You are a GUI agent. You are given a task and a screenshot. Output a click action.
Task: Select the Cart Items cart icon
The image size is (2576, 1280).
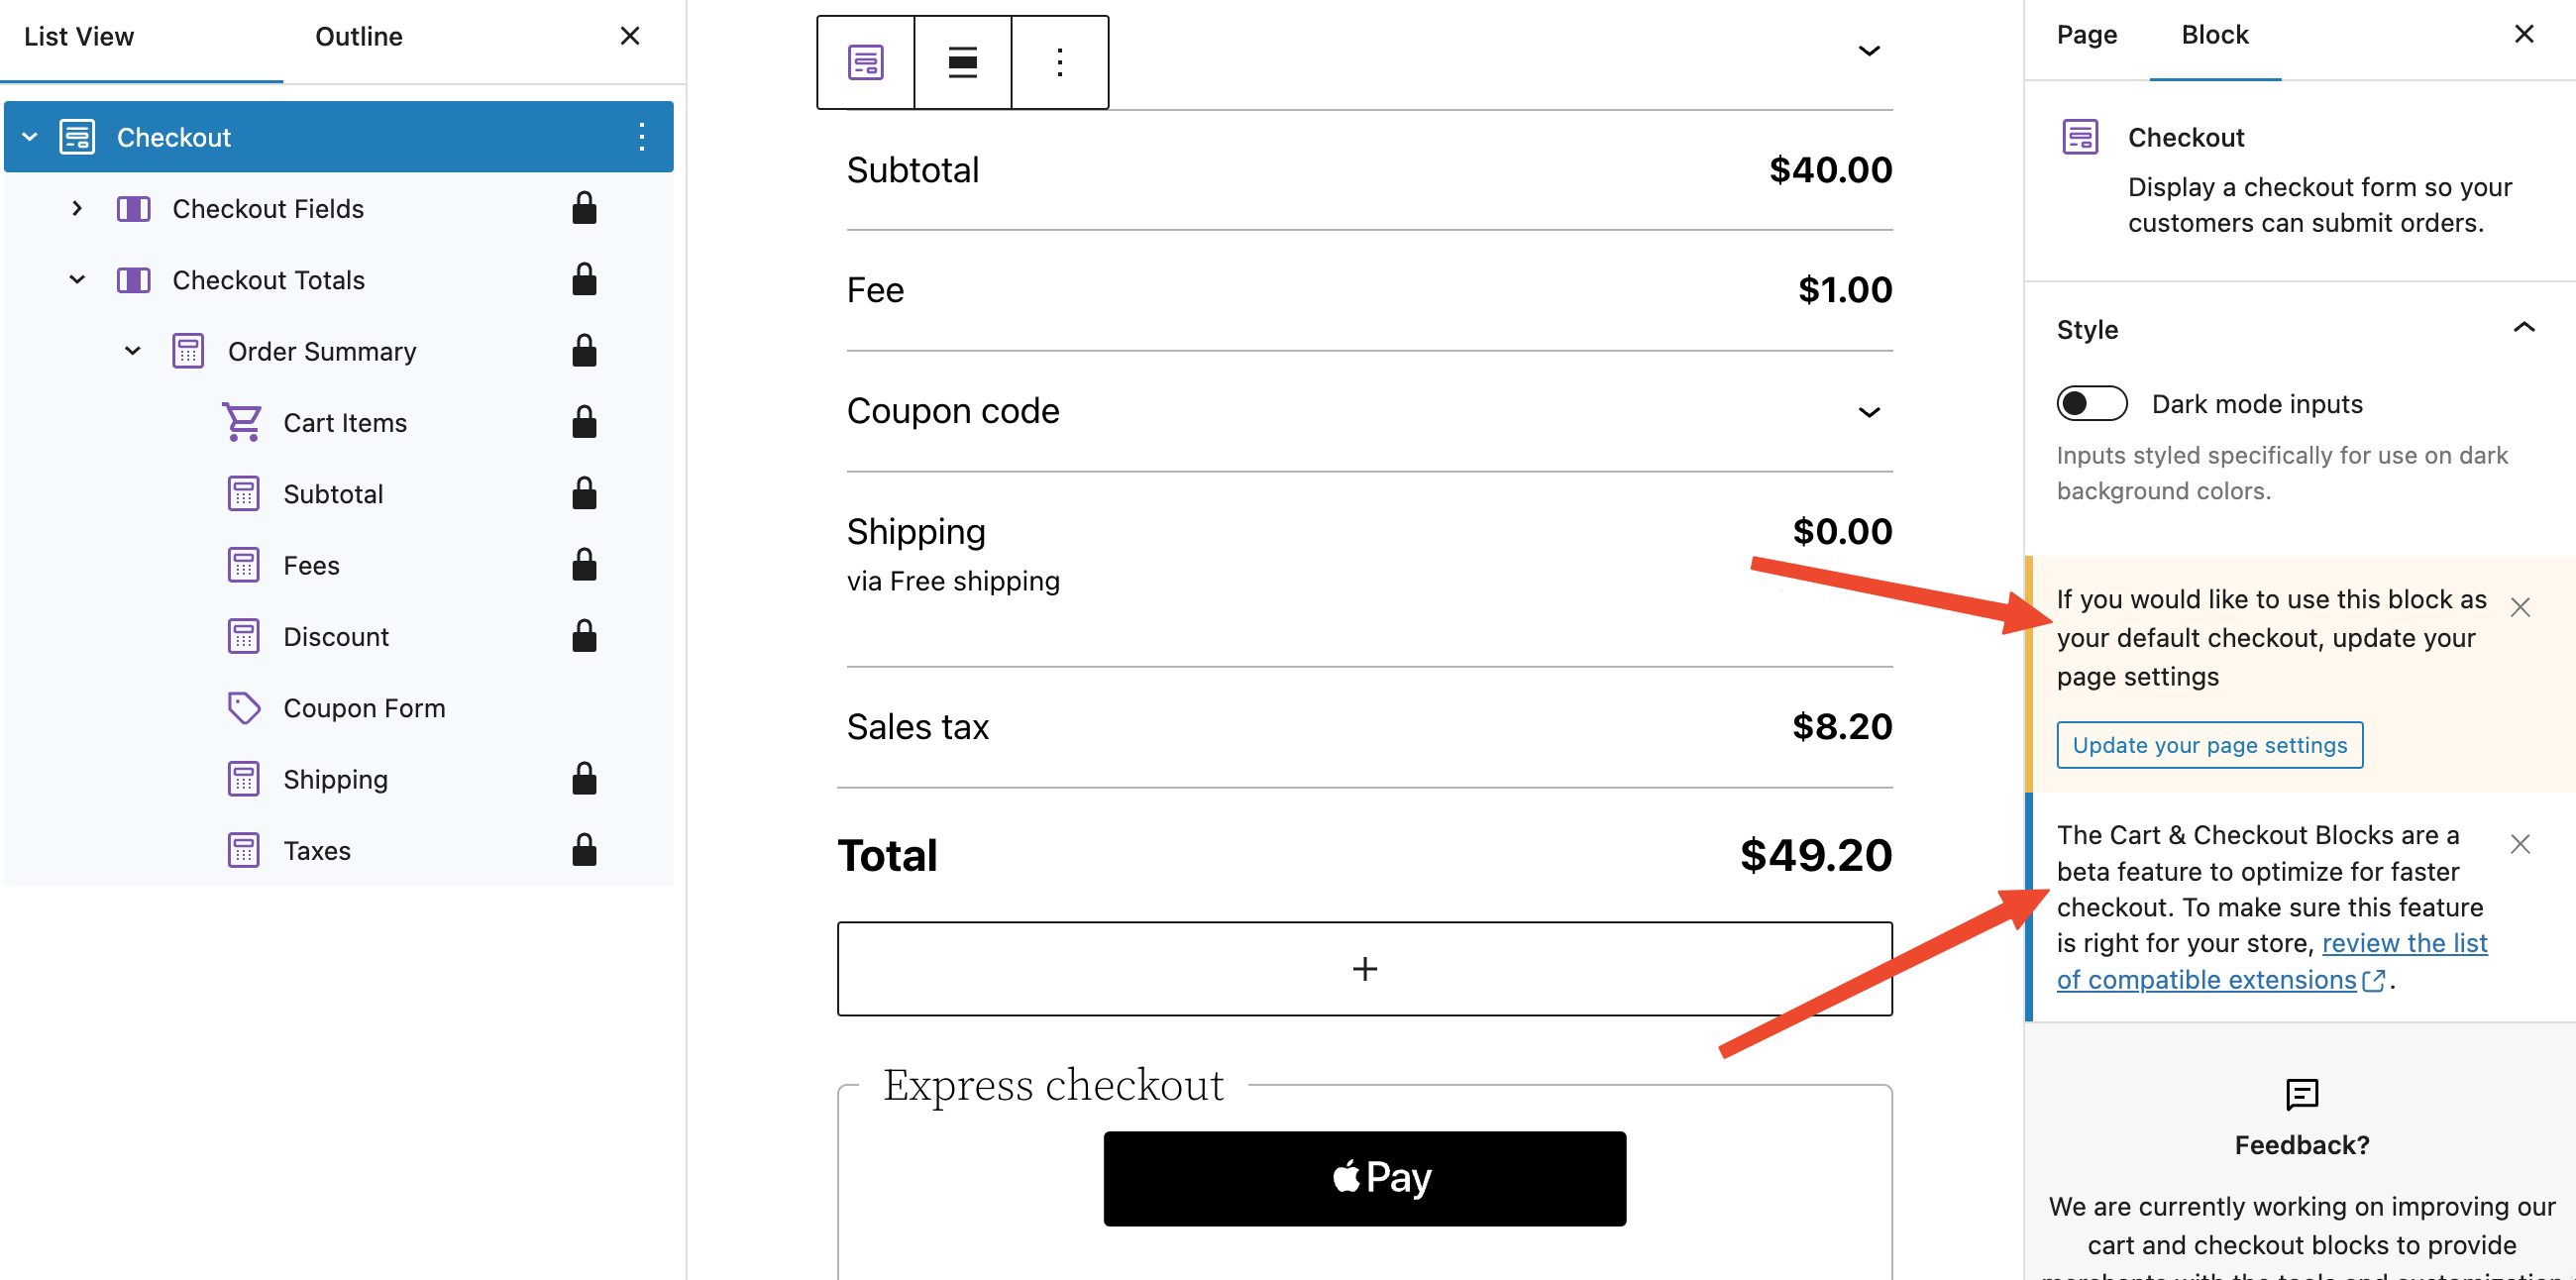tap(242, 422)
